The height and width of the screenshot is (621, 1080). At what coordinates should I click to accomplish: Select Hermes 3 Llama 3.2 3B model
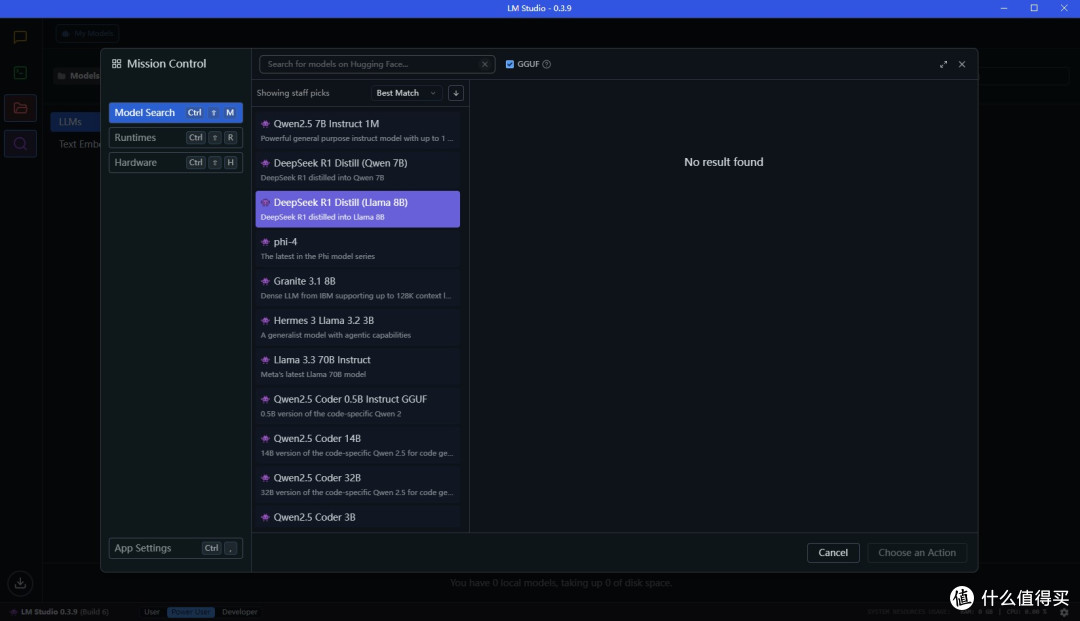(x=357, y=326)
